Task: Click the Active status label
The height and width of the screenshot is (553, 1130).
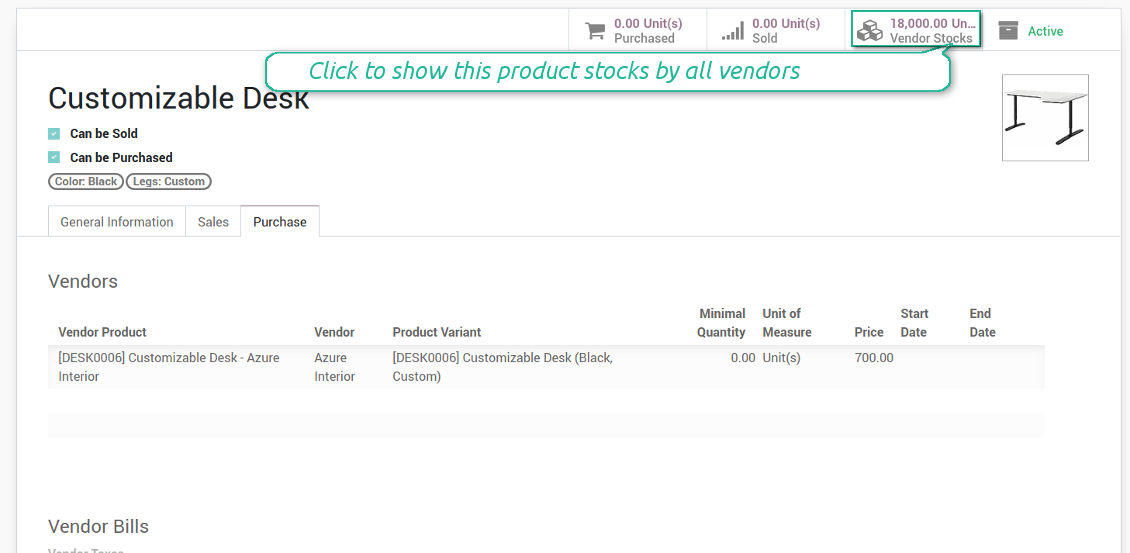Action: pyautogui.click(x=1045, y=31)
